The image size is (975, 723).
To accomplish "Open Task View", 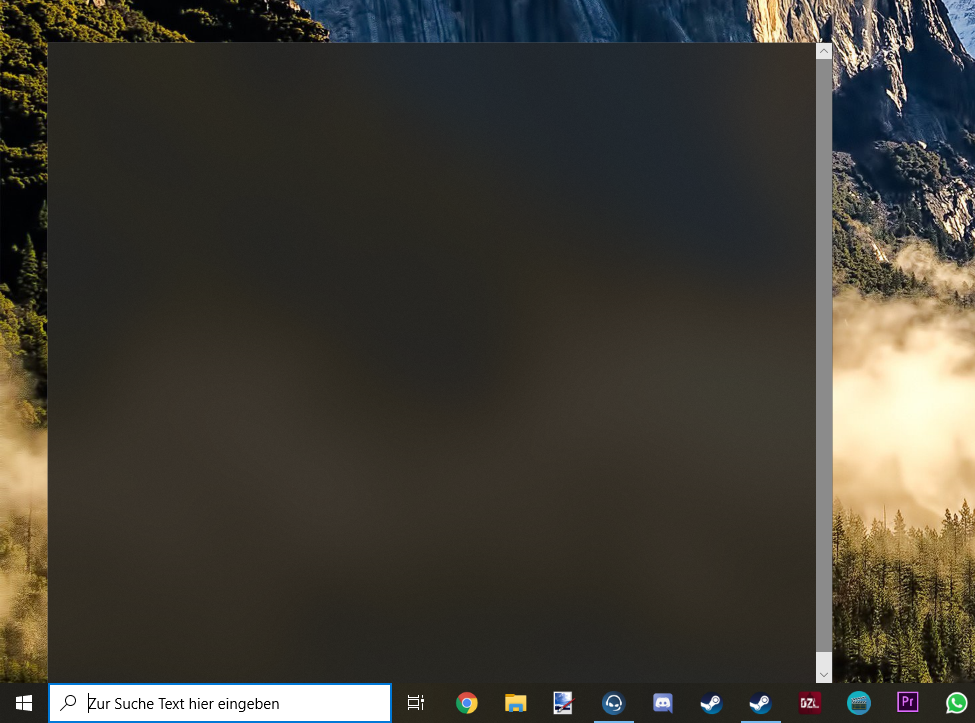I will tap(416, 703).
